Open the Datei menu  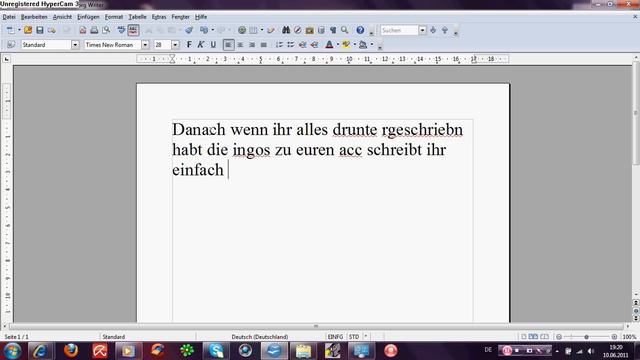point(9,17)
